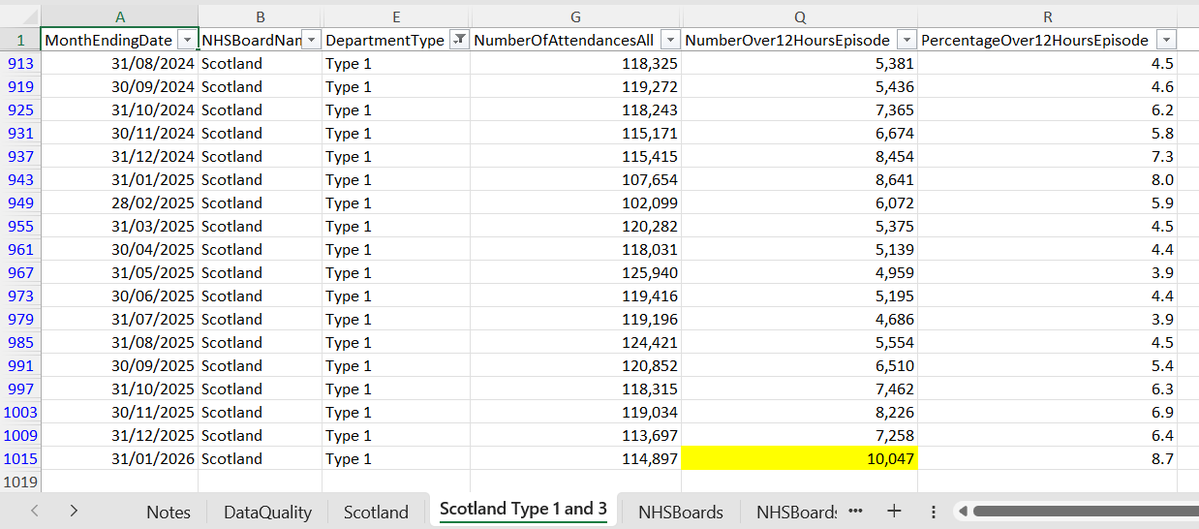Select column A header
Viewport: 1199px width, 529px height.
point(119,16)
